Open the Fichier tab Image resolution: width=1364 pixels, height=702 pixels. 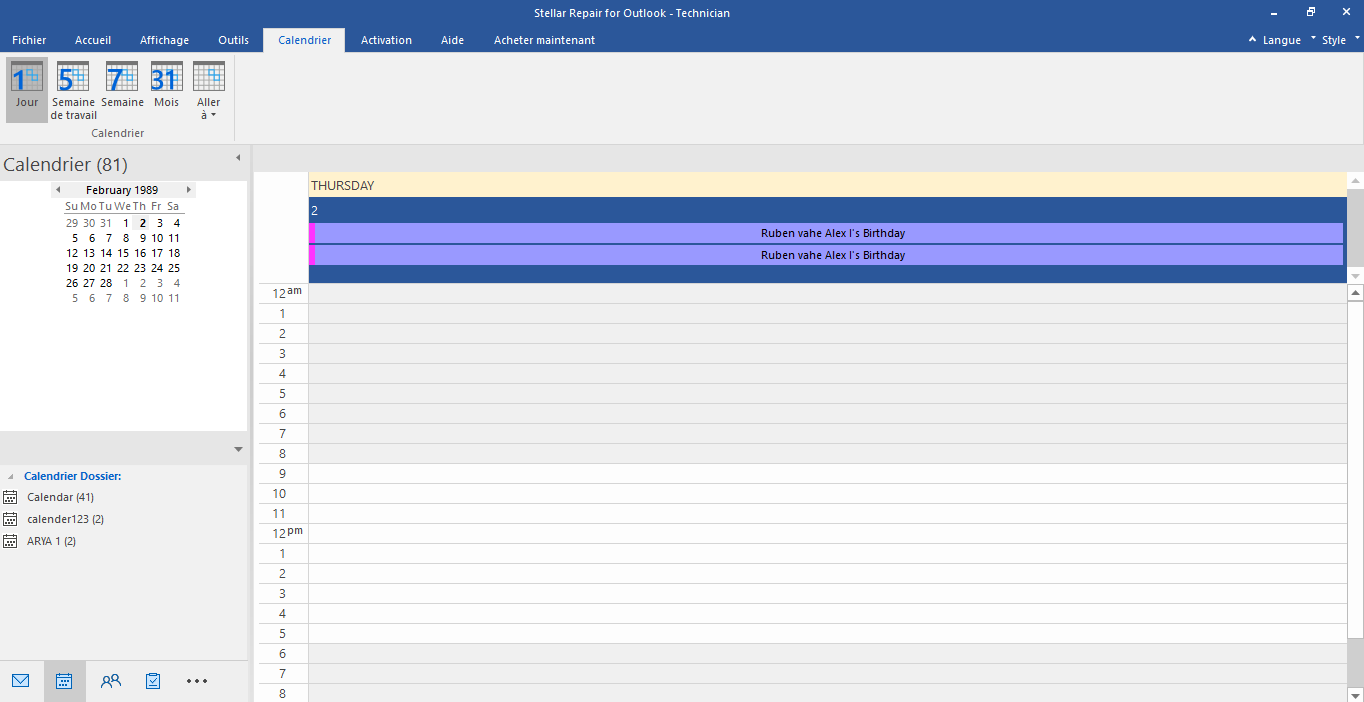click(29, 40)
